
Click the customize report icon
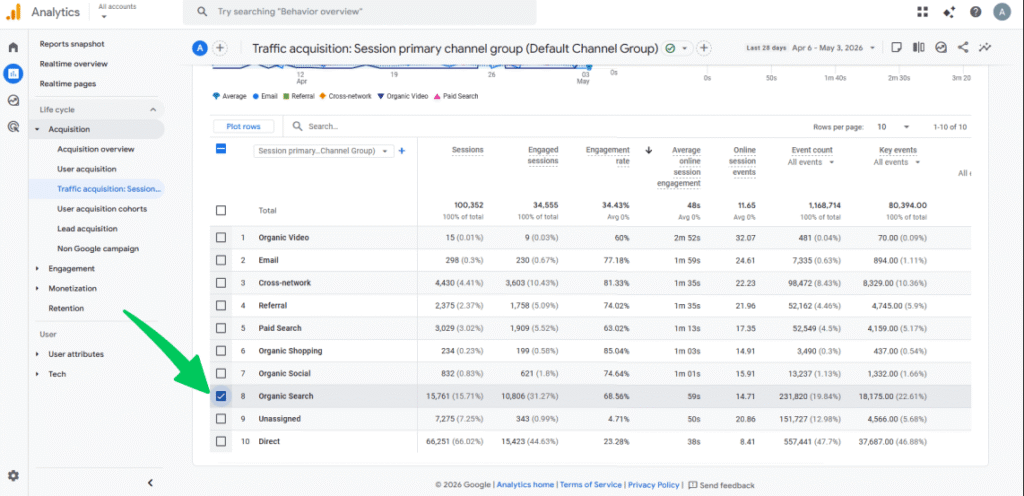940,47
